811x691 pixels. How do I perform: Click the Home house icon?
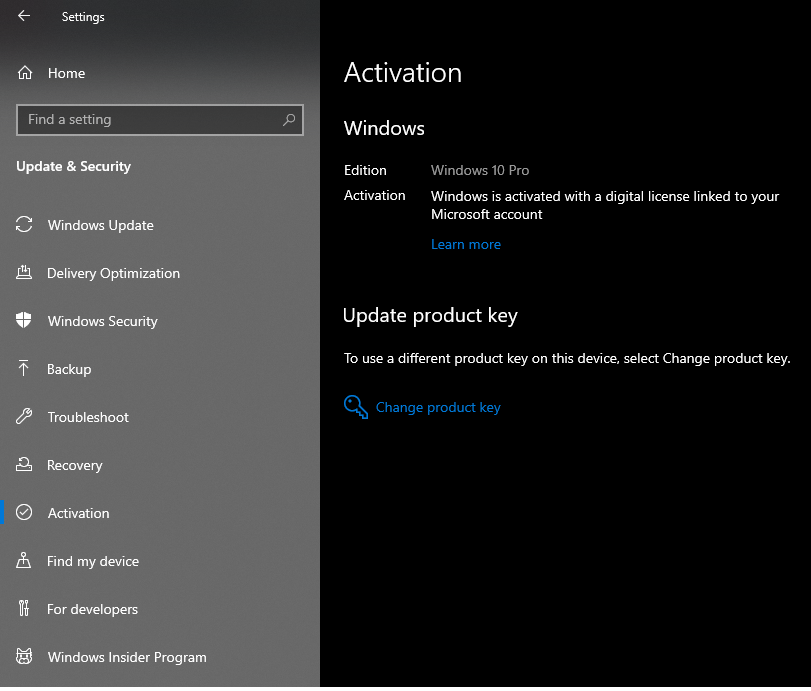(25, 73)
